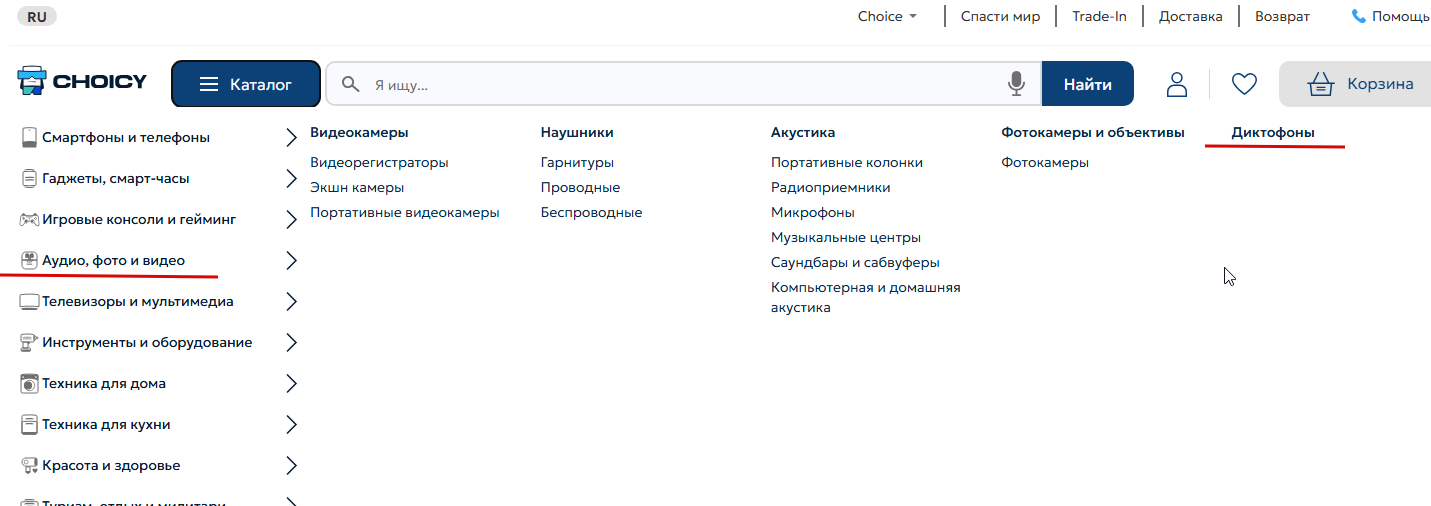Open Гарнитуры subcategory
Viewport: 1431px width, 506px height.
pos(577,162)
